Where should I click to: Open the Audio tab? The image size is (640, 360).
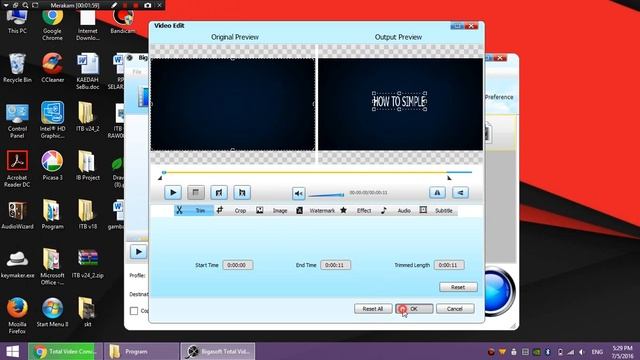click(396, 211)
